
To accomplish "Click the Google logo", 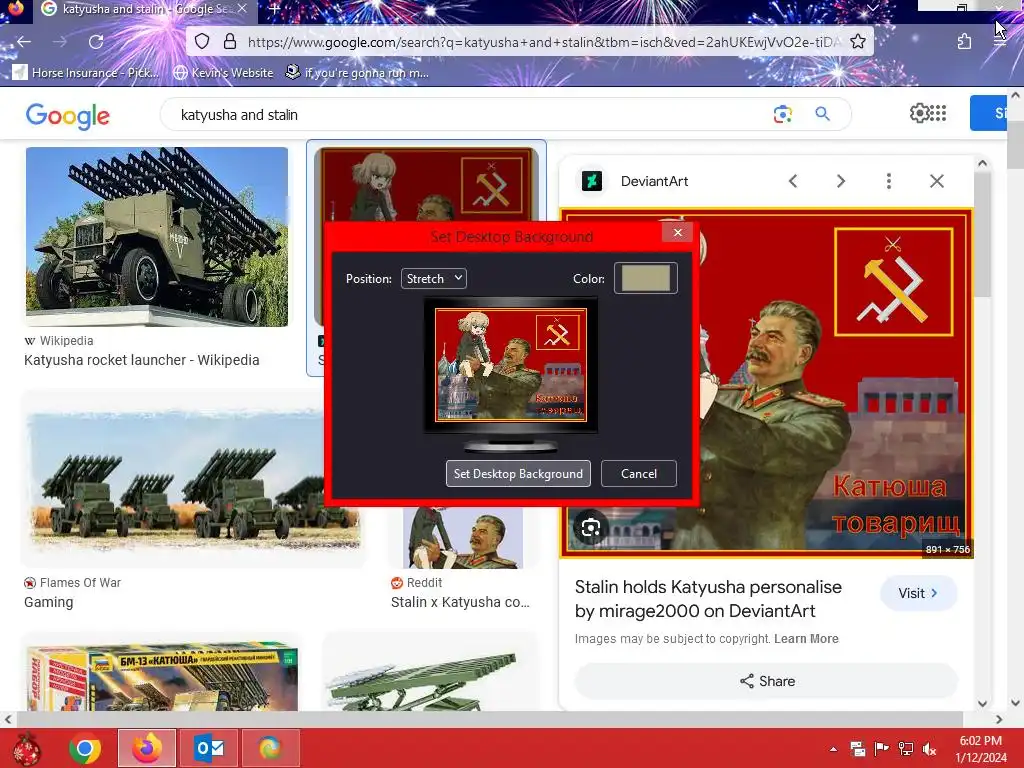I will (68, 116).
